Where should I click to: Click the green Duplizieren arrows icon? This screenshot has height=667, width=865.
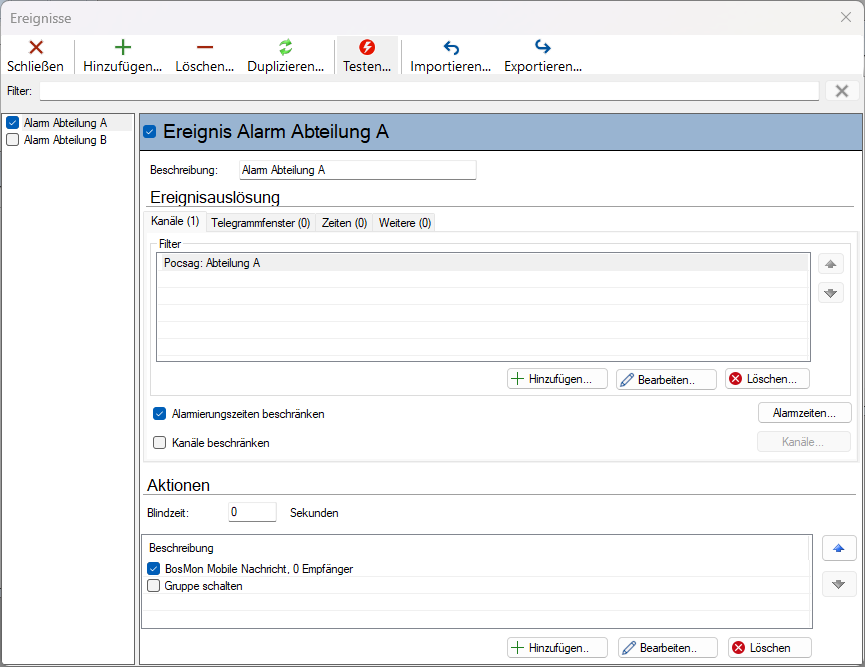click(x=285, y=47)
